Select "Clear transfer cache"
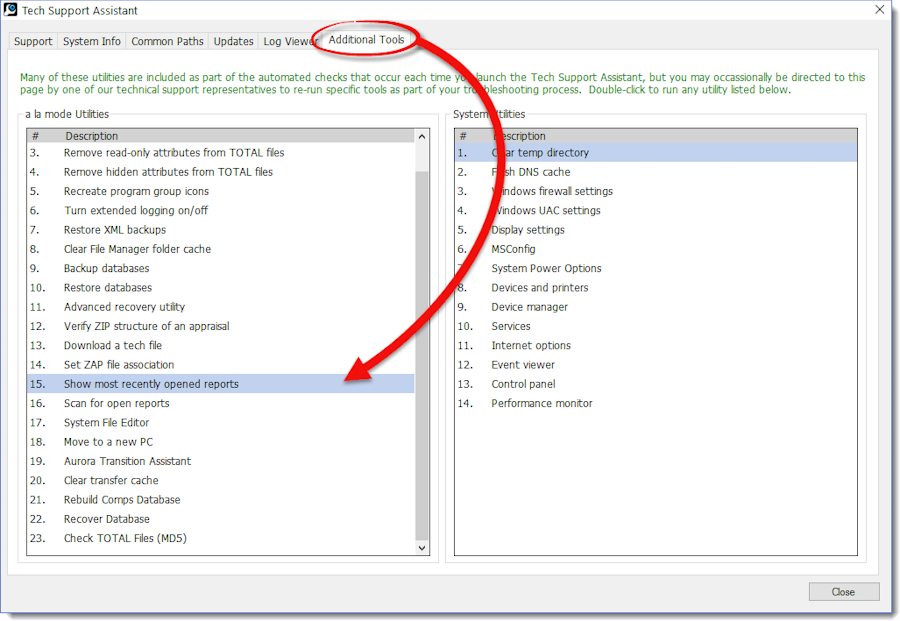 pos(220,480)
